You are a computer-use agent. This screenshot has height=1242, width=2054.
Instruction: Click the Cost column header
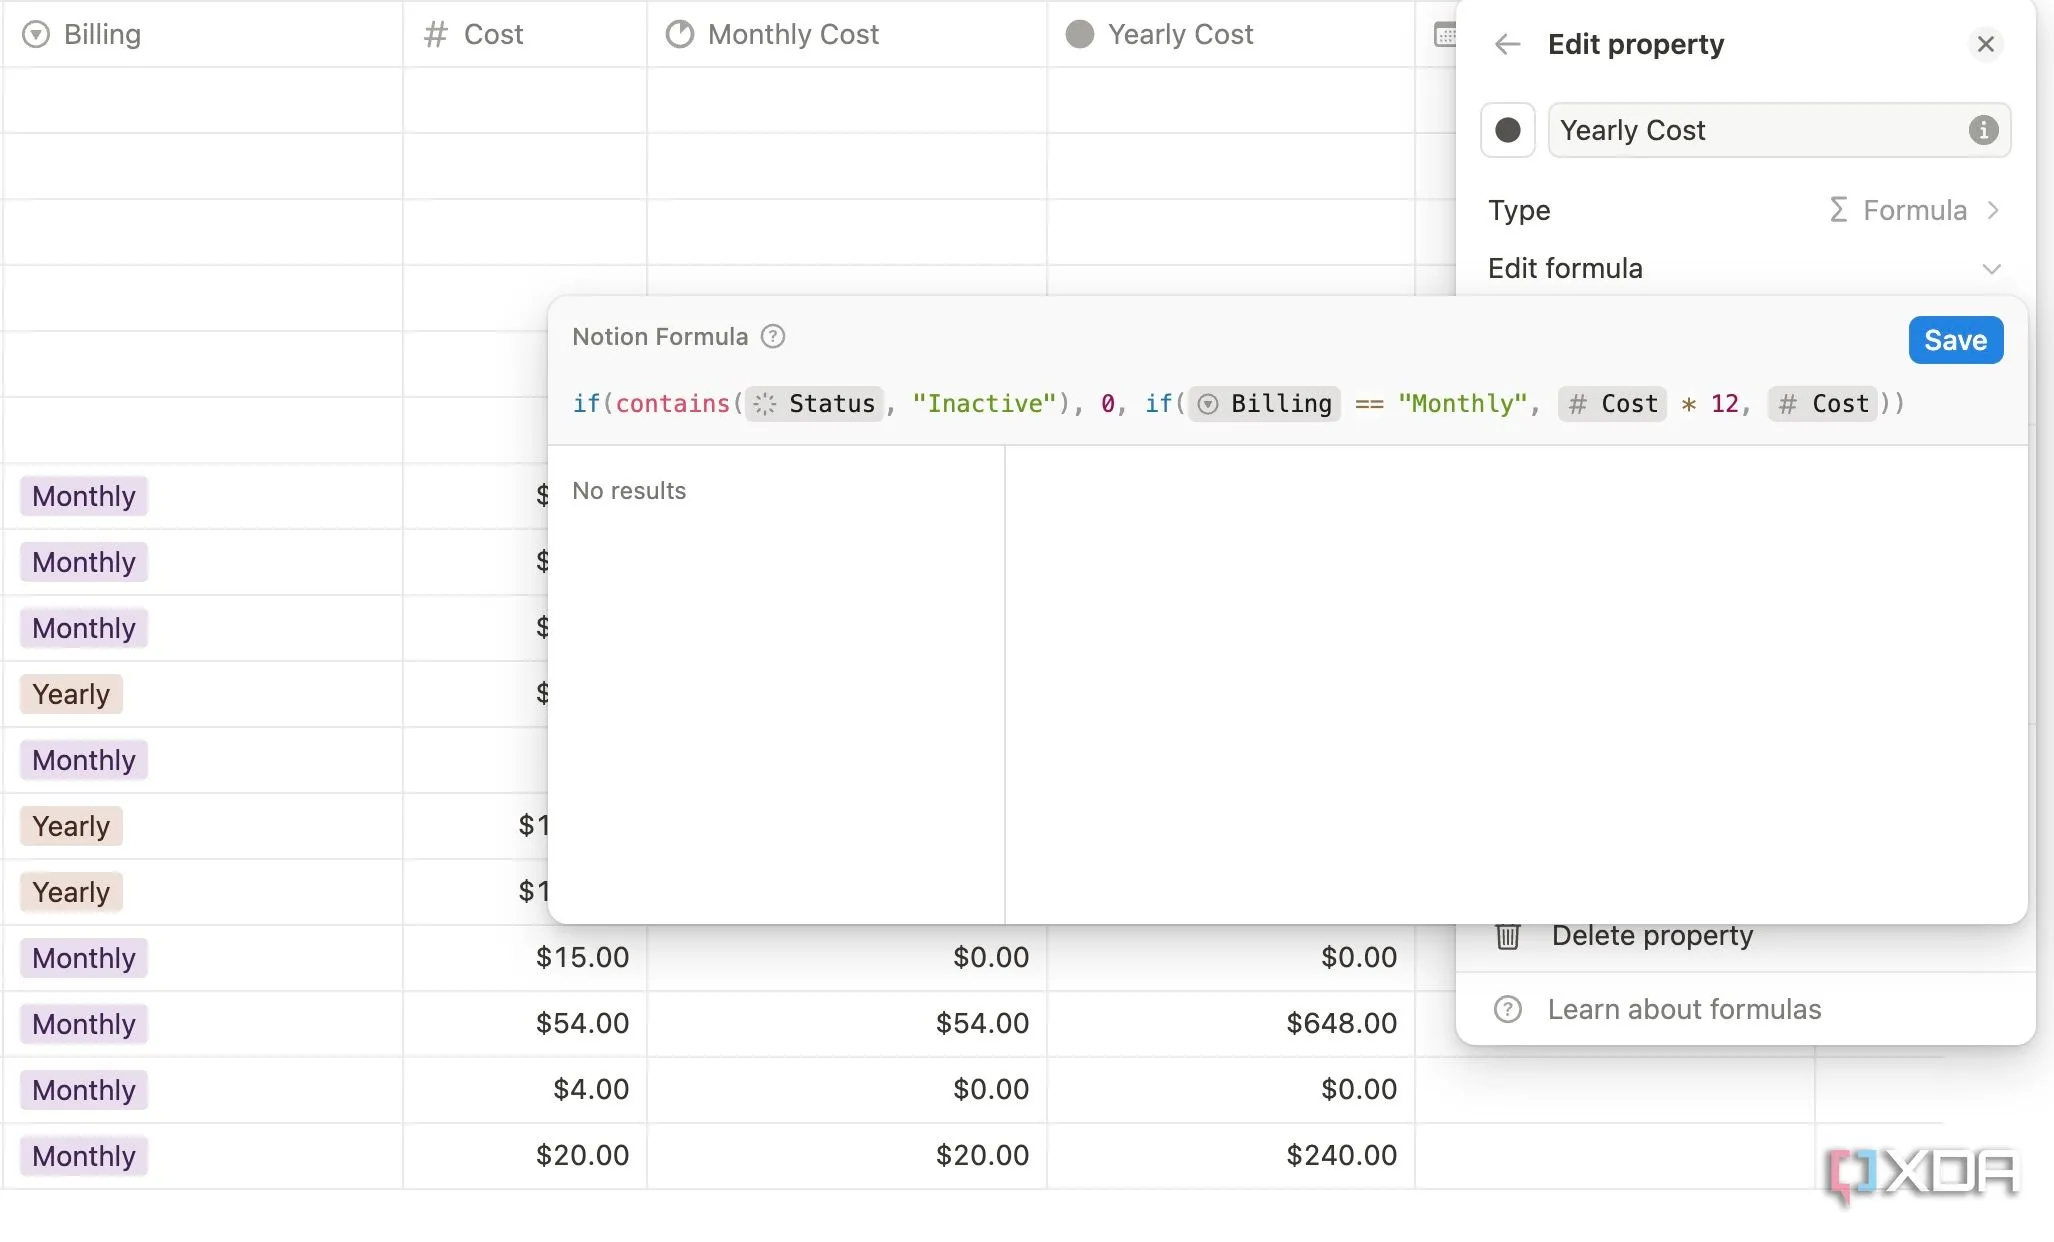(x=493, y=34)
